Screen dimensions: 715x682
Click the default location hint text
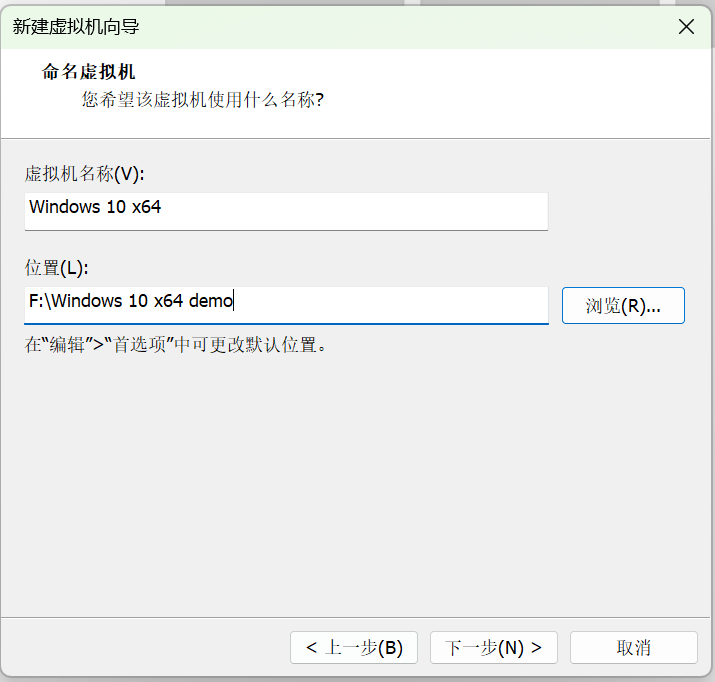tap(176, 345)
